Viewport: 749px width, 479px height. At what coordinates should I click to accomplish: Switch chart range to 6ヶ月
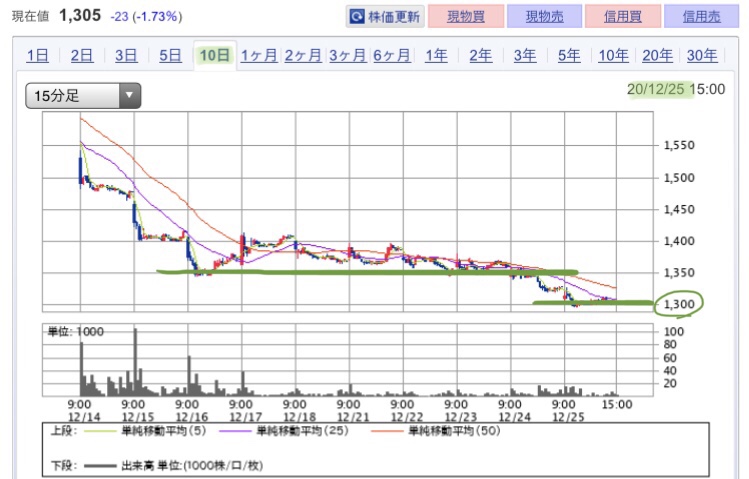coord(392,55)
